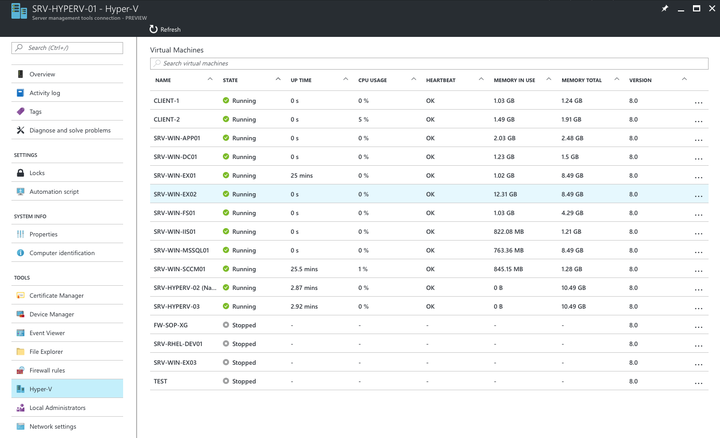
Task: Sort by the STATE column arrow
Action: pyautogui.click(x=278, y=79)
